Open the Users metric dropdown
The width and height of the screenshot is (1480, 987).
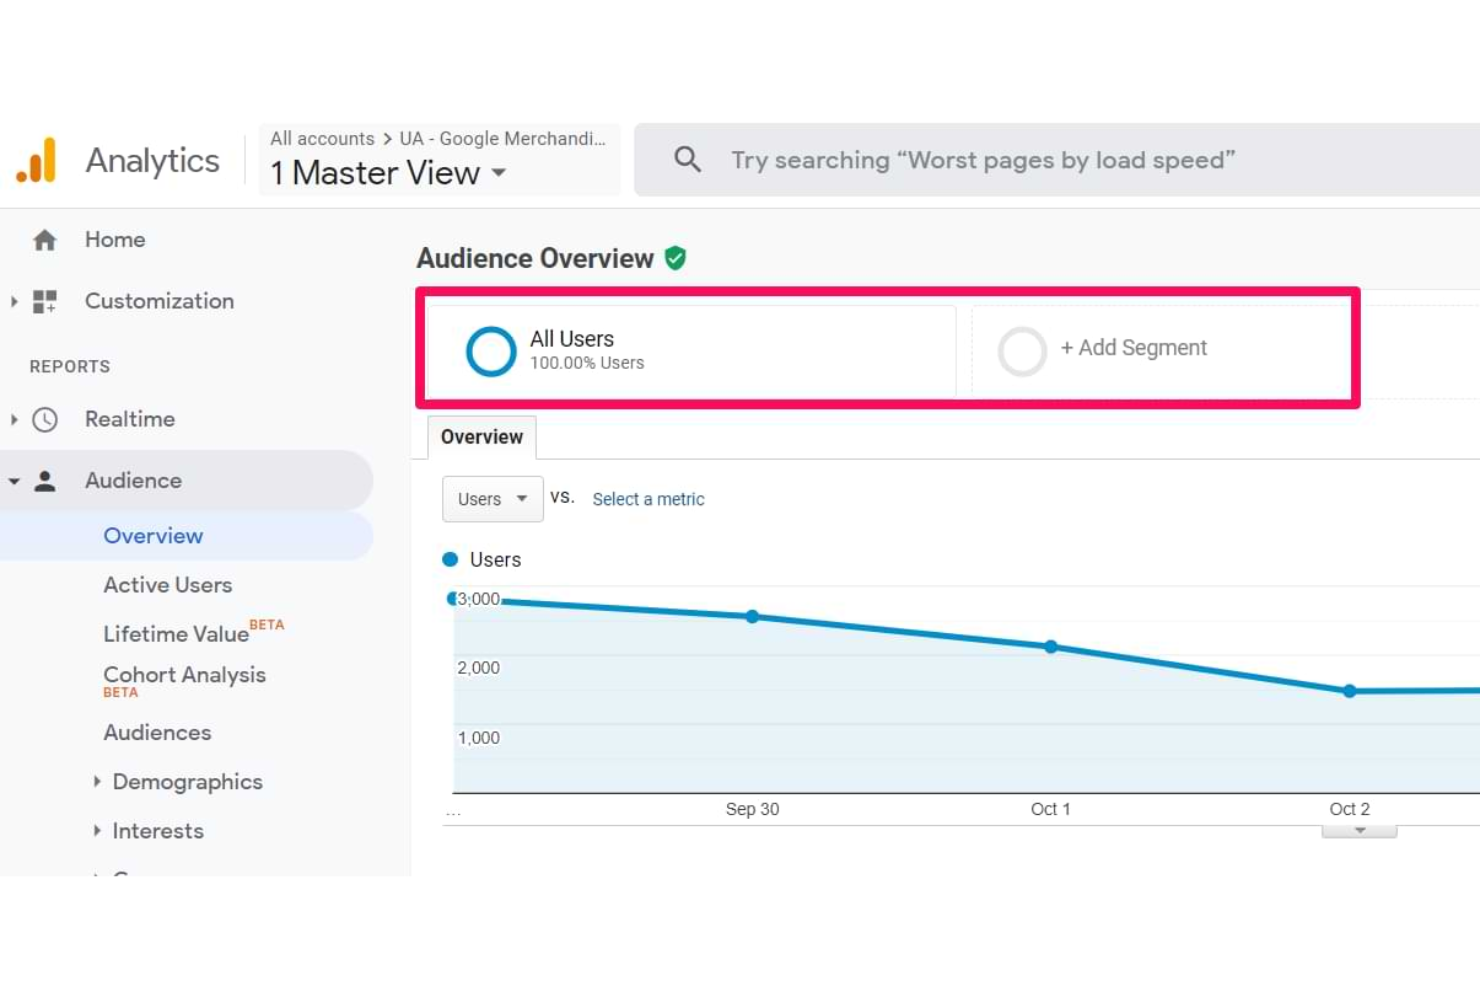coord(492,498)
